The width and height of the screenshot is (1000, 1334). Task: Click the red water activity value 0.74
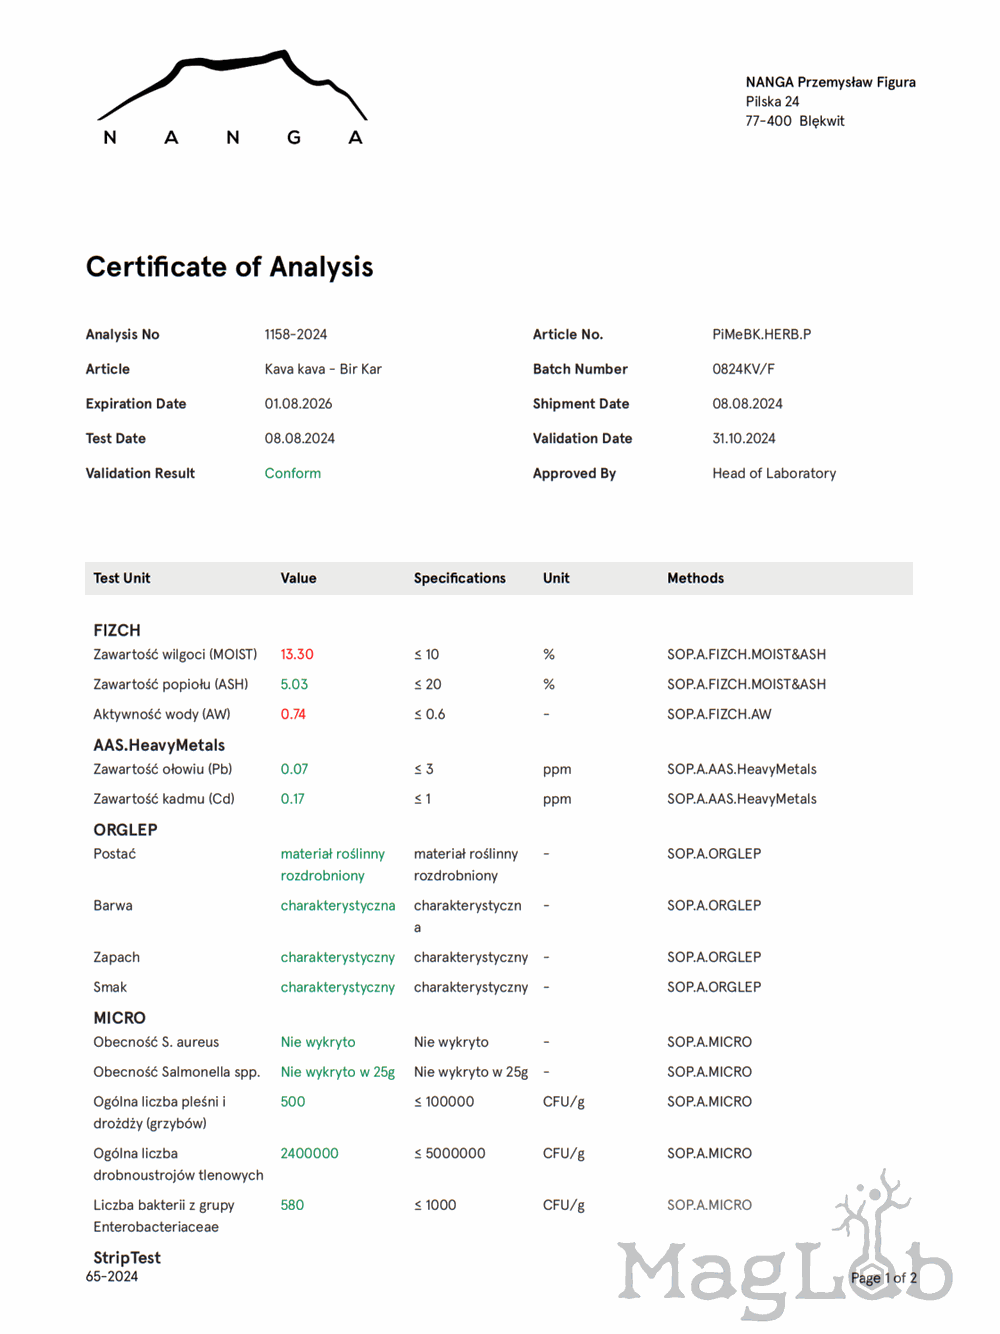(293, 714)
